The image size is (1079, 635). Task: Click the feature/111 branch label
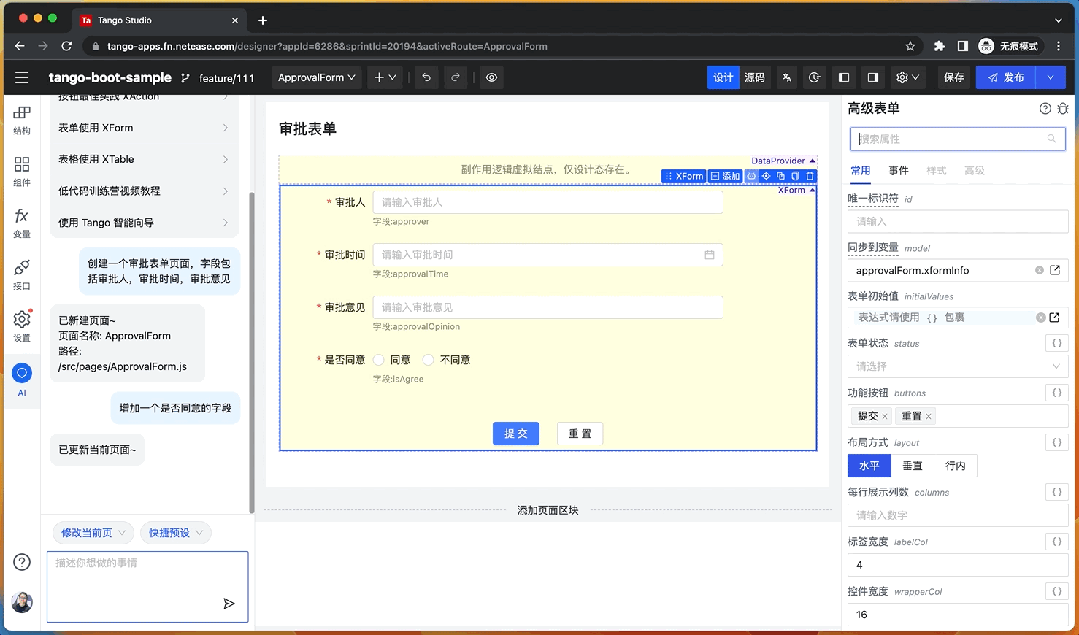click(226, 78)
